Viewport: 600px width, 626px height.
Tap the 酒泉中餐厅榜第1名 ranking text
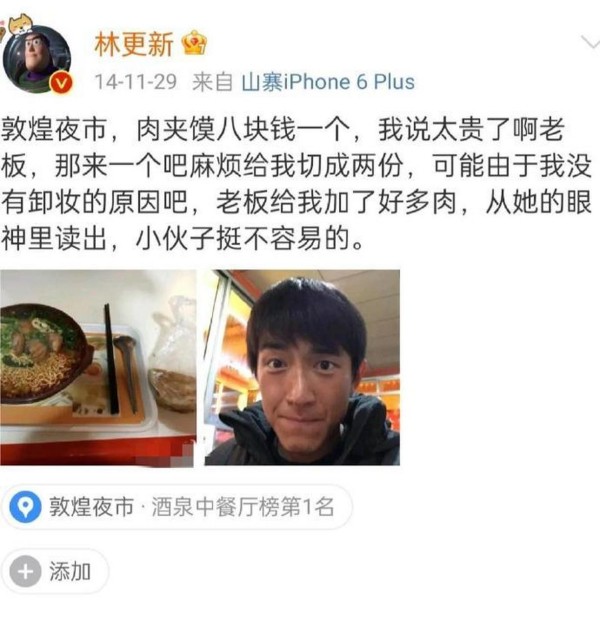[x=243, y=507]
